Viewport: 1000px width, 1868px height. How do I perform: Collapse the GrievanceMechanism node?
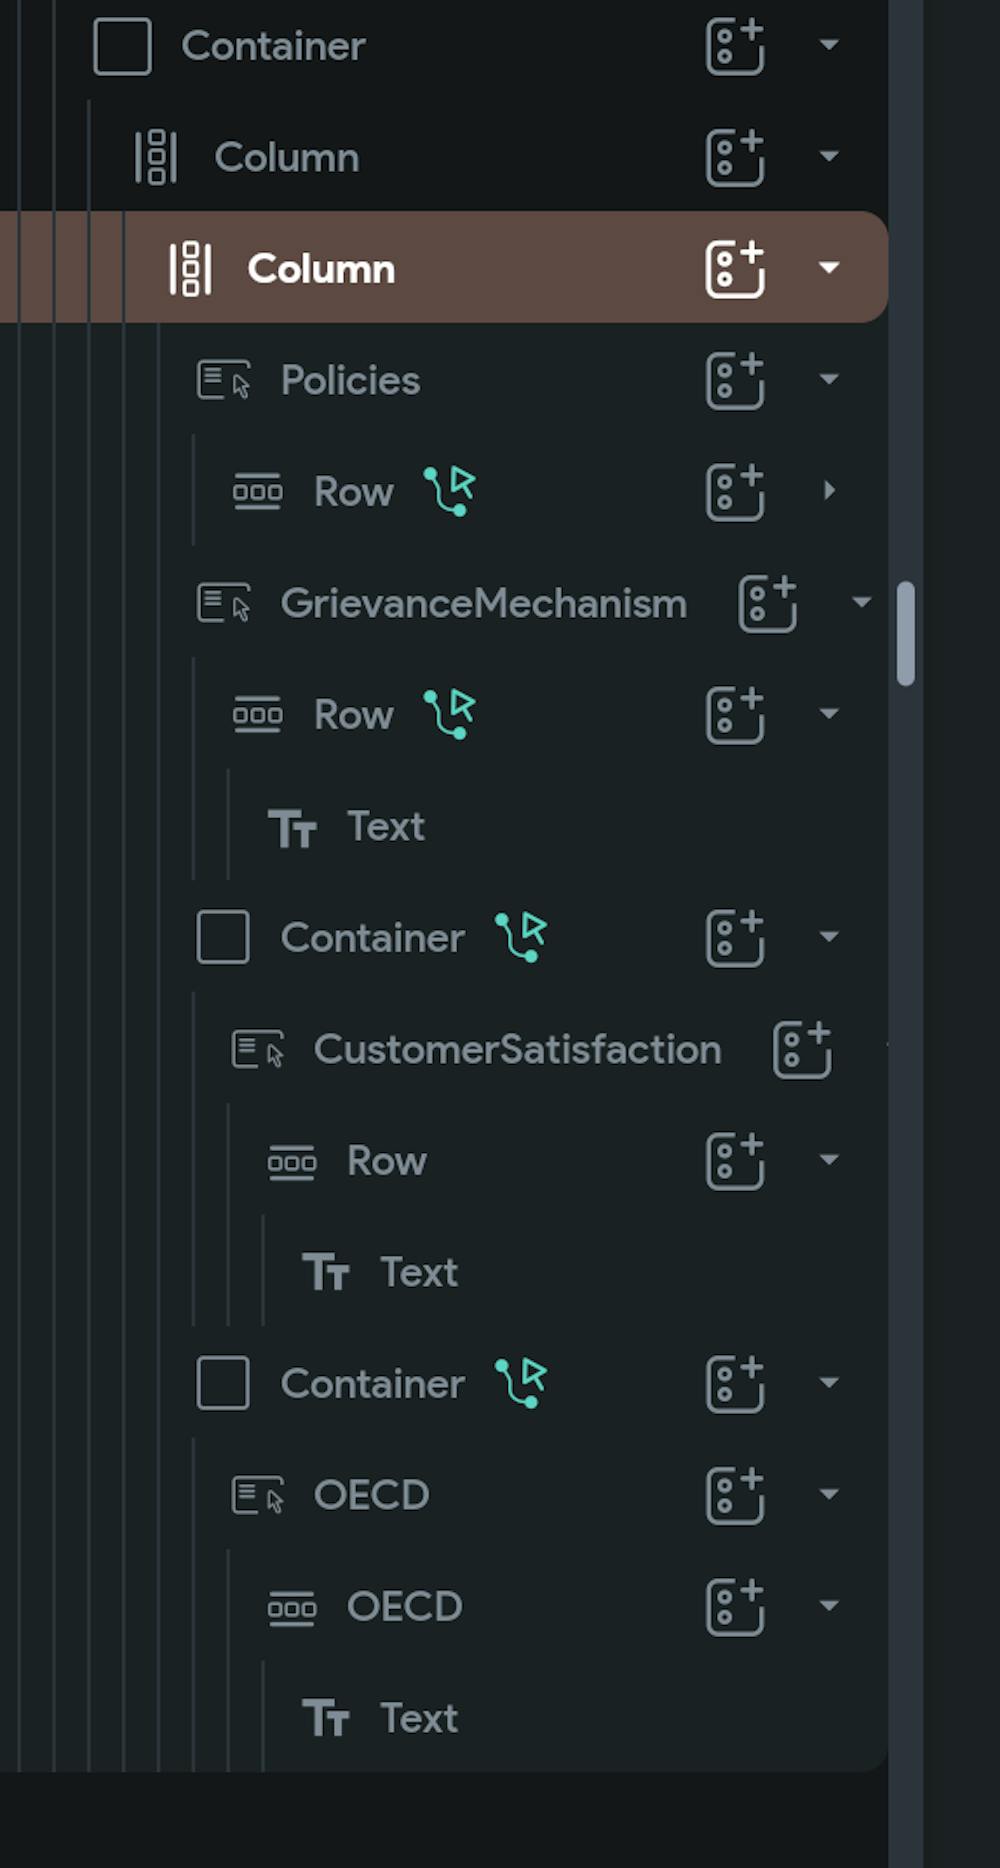point(861,603)
